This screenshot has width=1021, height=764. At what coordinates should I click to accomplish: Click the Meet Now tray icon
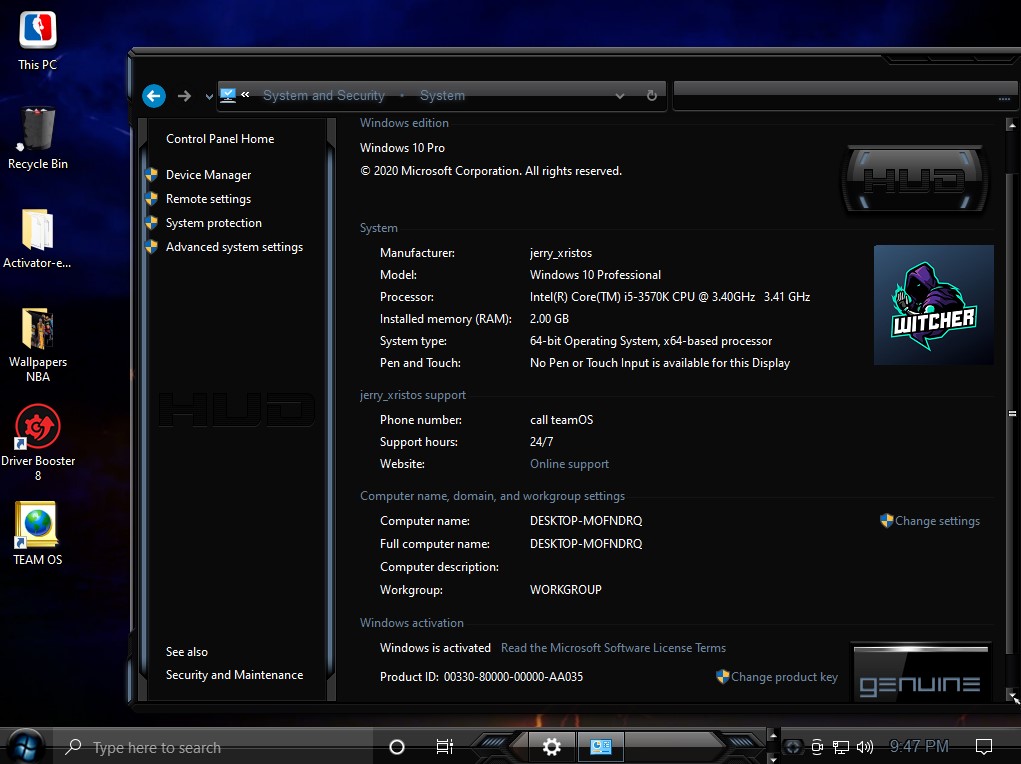click(x=817, y=747)
